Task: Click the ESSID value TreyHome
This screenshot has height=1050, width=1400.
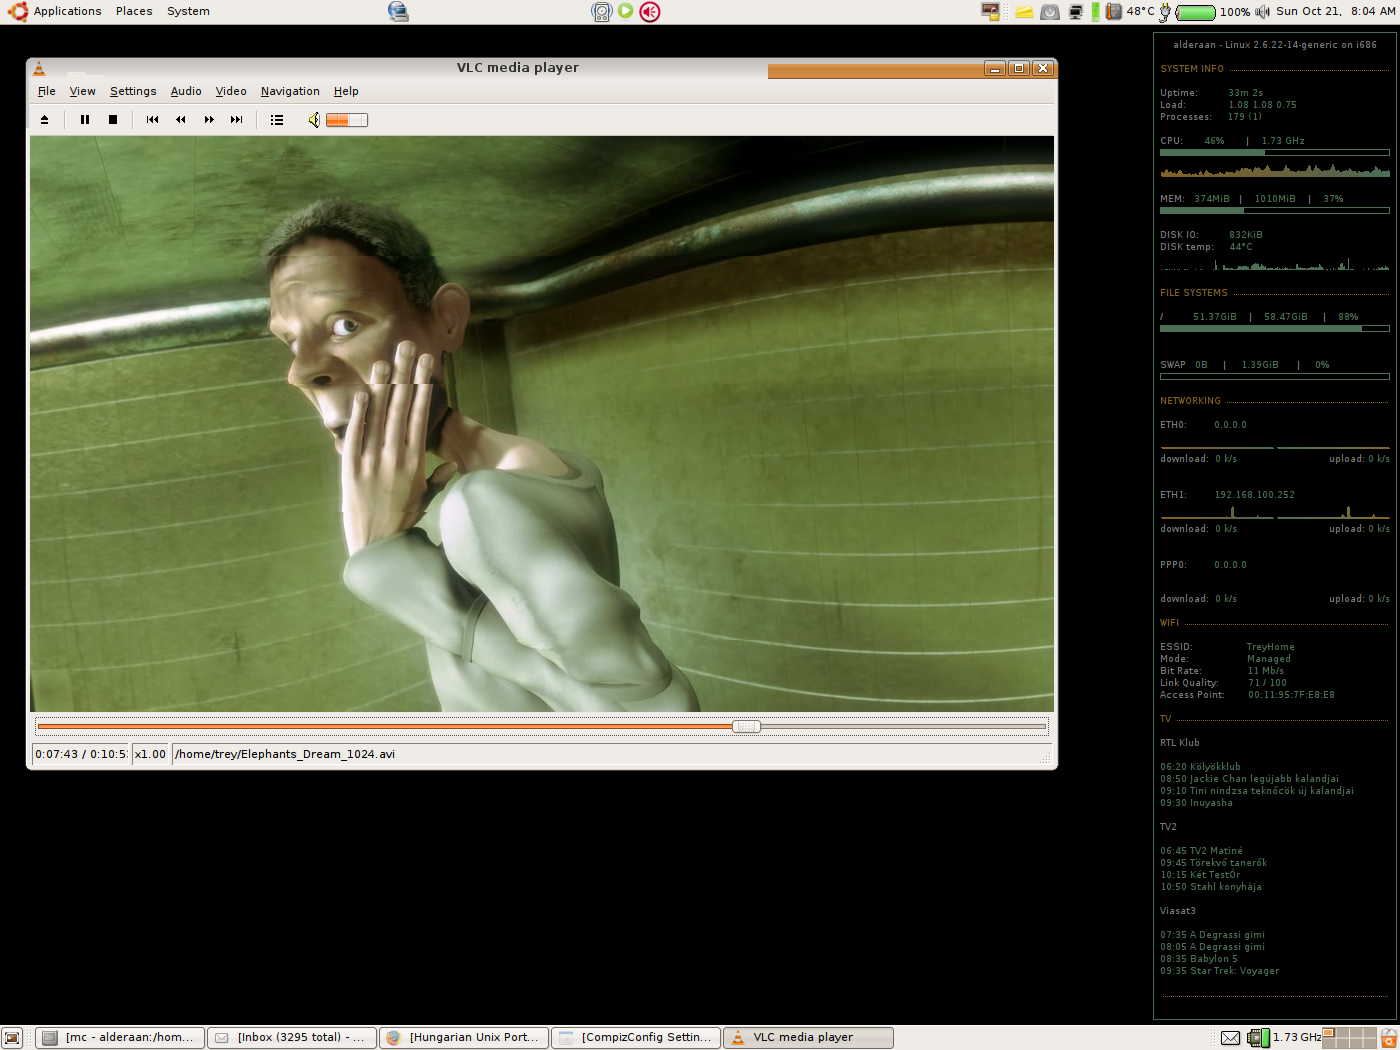Action: [x=1270, y=647]
